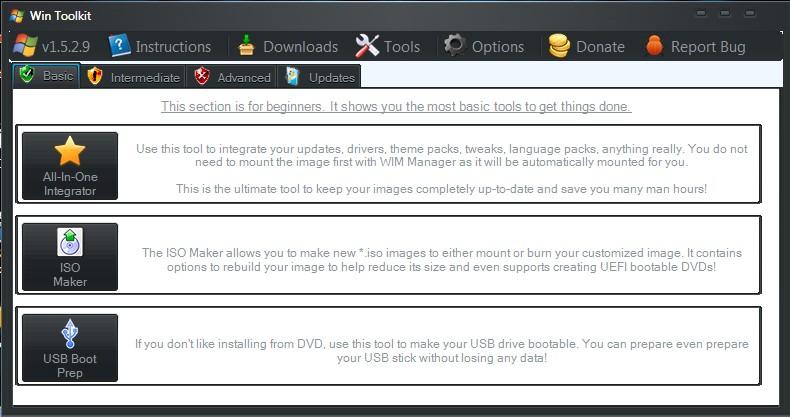Click the Win Toolkit title bar icon
Viewport: 790px width, 417px height.
pyautogui.click(x=17, y=16)
